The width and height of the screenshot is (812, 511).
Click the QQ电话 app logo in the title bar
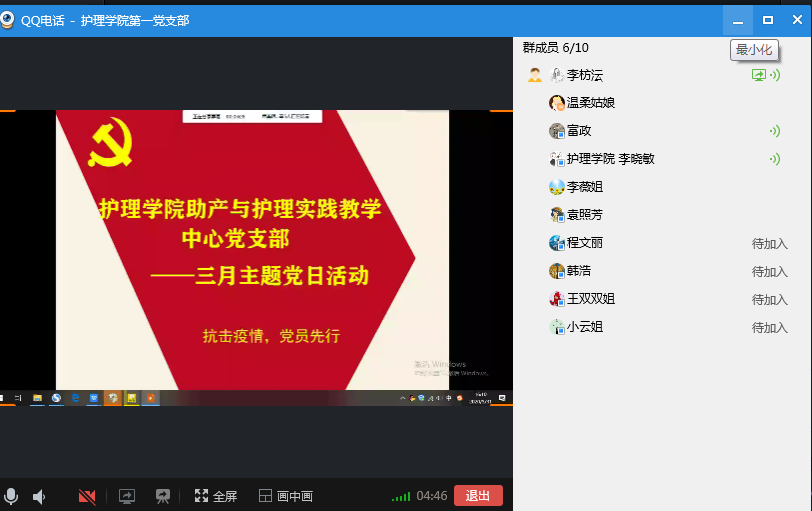(9, 19)
